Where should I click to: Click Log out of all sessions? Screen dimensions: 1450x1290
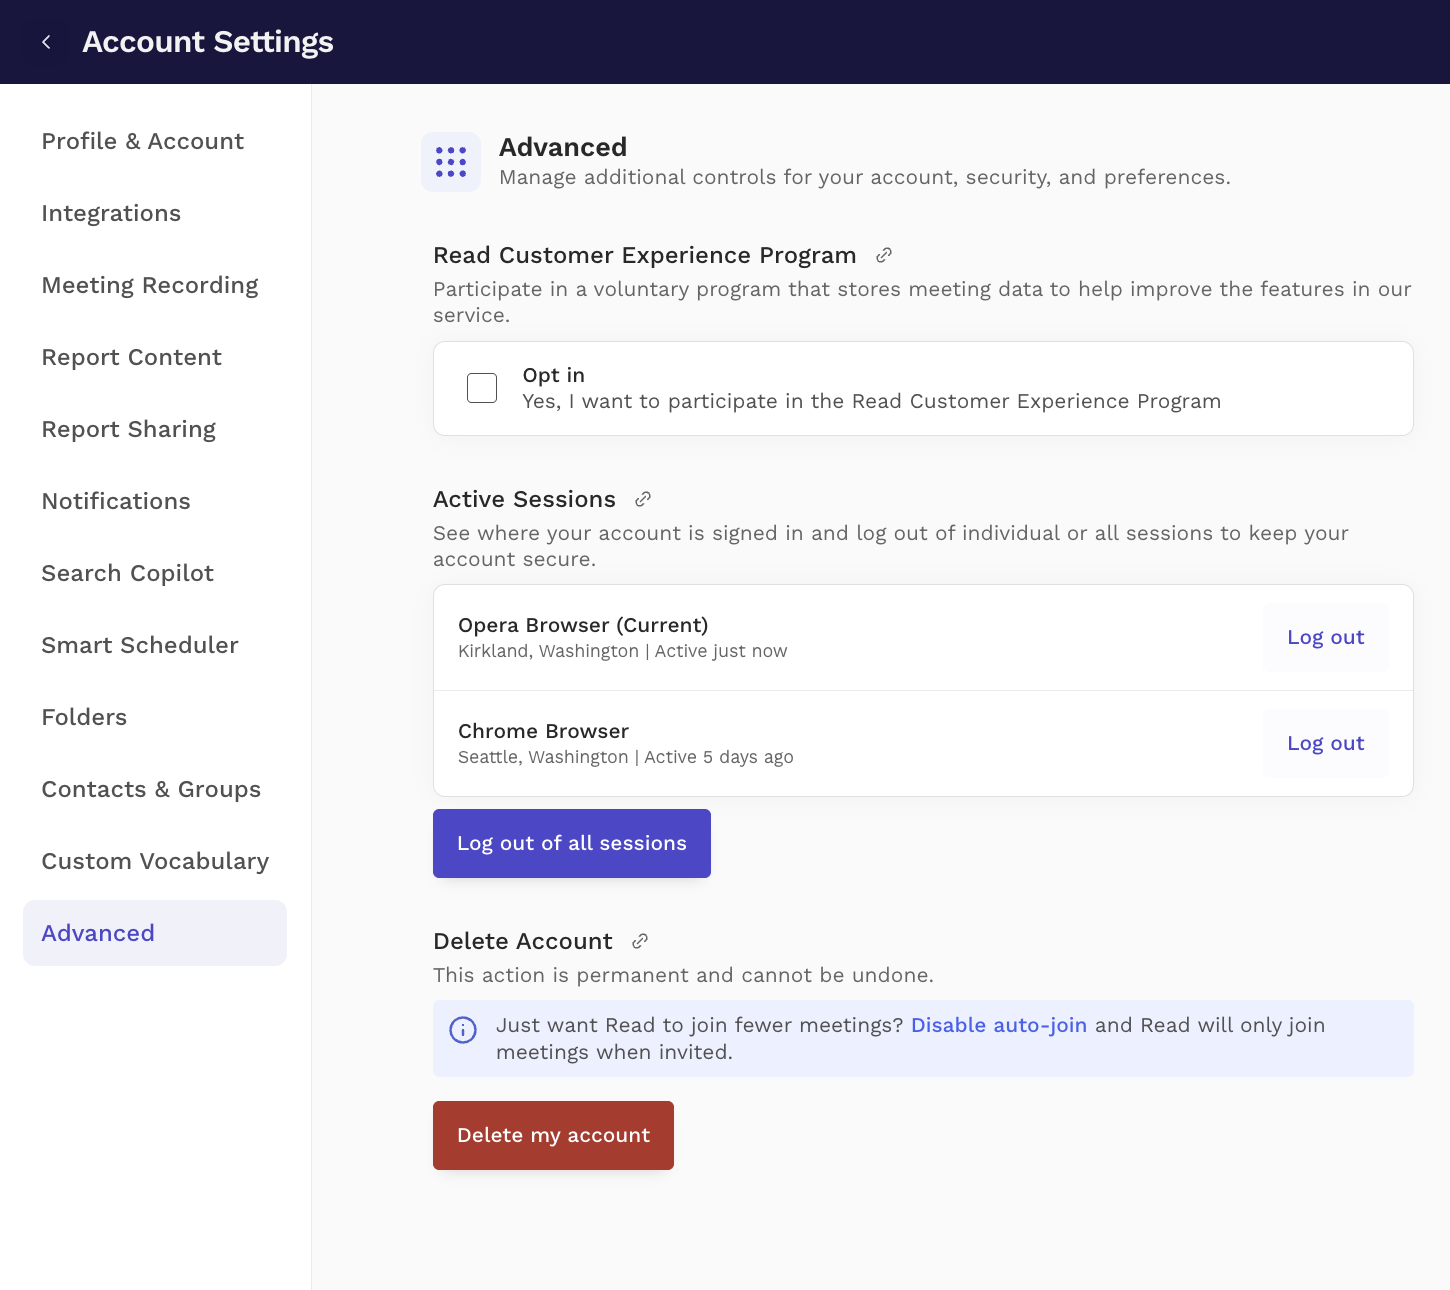tap(571, 843)
